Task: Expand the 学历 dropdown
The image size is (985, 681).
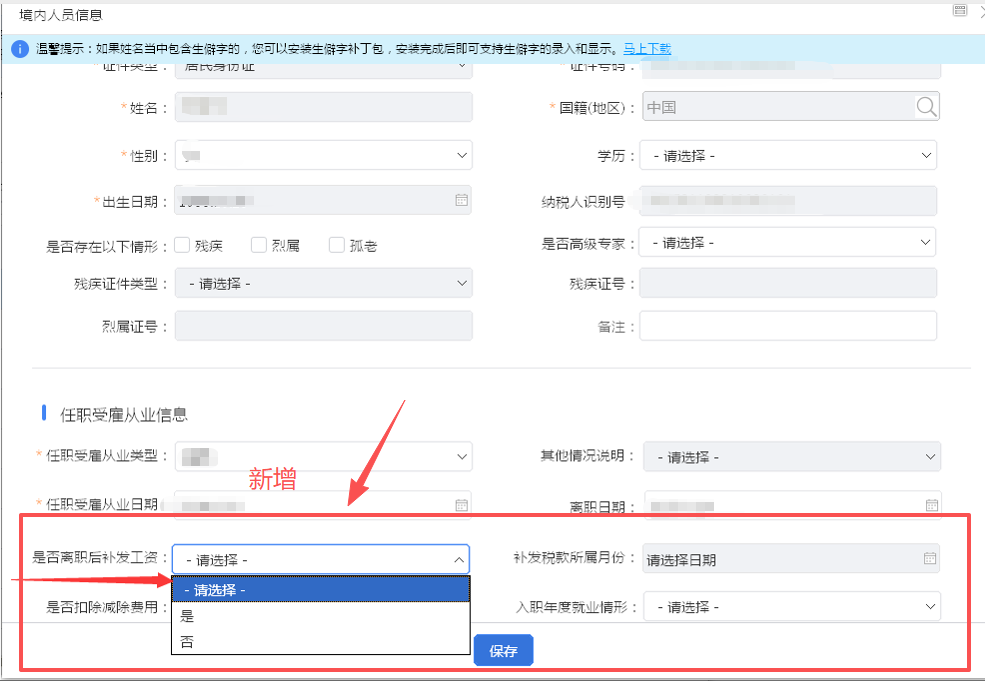Action: 788,156
